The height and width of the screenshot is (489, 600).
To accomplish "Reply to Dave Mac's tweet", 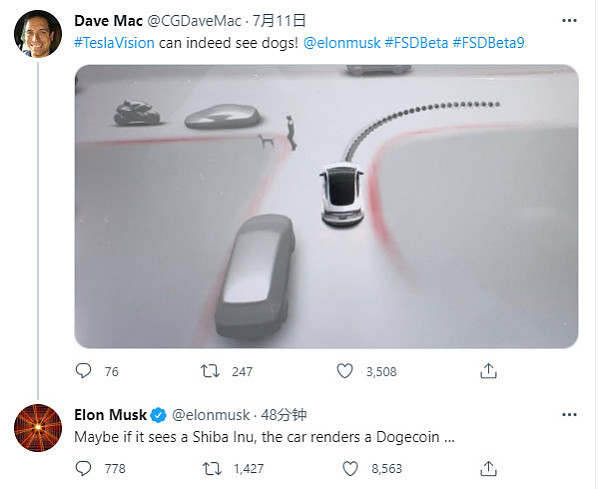I will click(84, 371).
